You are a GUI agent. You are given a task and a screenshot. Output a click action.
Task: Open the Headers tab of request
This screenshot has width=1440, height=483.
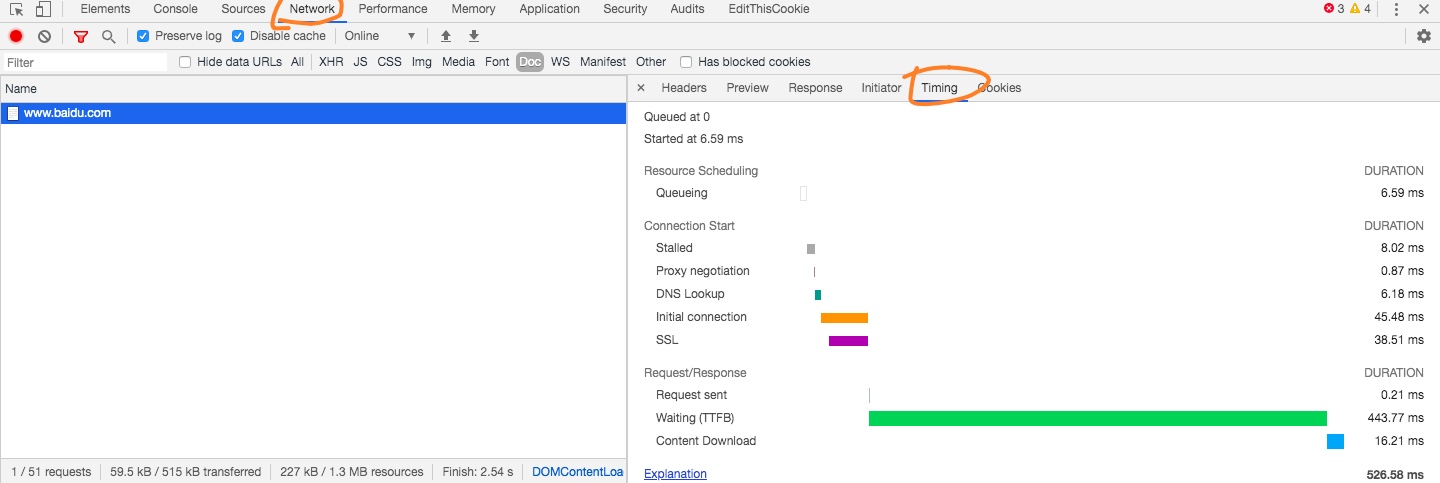click(684, 88)
